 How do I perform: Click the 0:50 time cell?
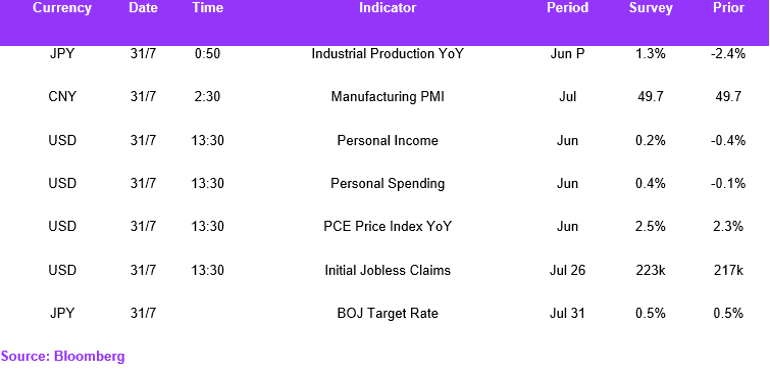[x=207, y=54]
